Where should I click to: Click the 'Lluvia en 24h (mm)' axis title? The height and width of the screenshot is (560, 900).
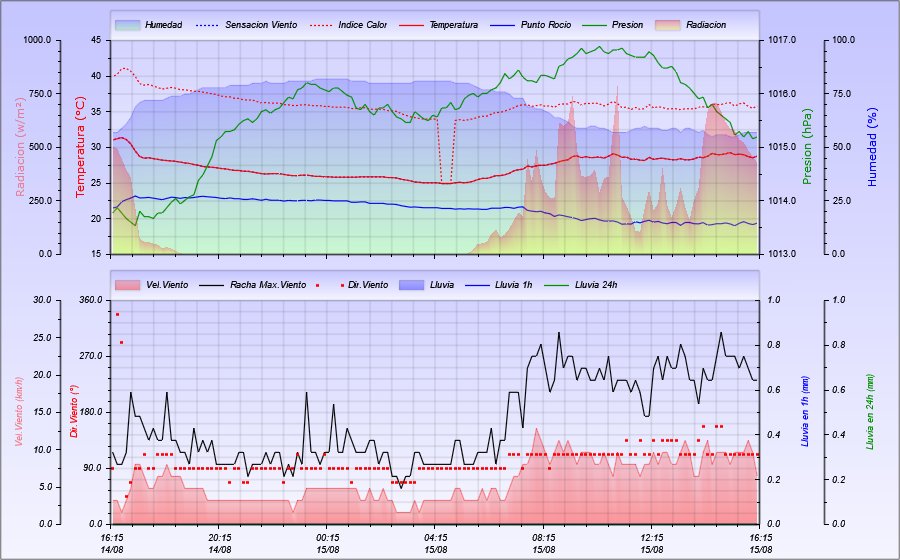coord(870,412)
